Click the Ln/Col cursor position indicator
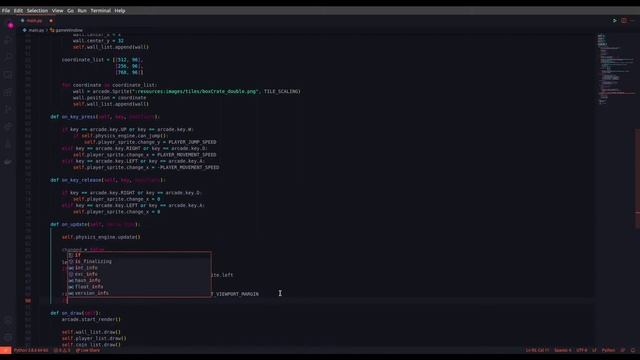This screenshot has height=360, width=640. (x=537, y=350)
